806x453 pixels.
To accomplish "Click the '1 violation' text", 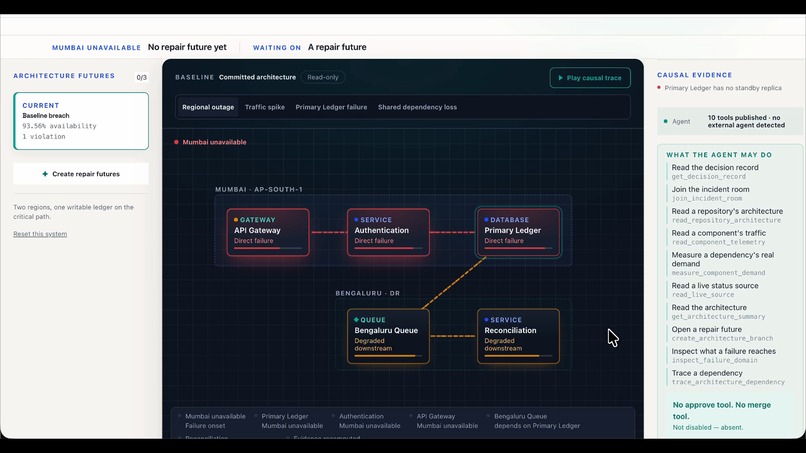I will (44, 136).
